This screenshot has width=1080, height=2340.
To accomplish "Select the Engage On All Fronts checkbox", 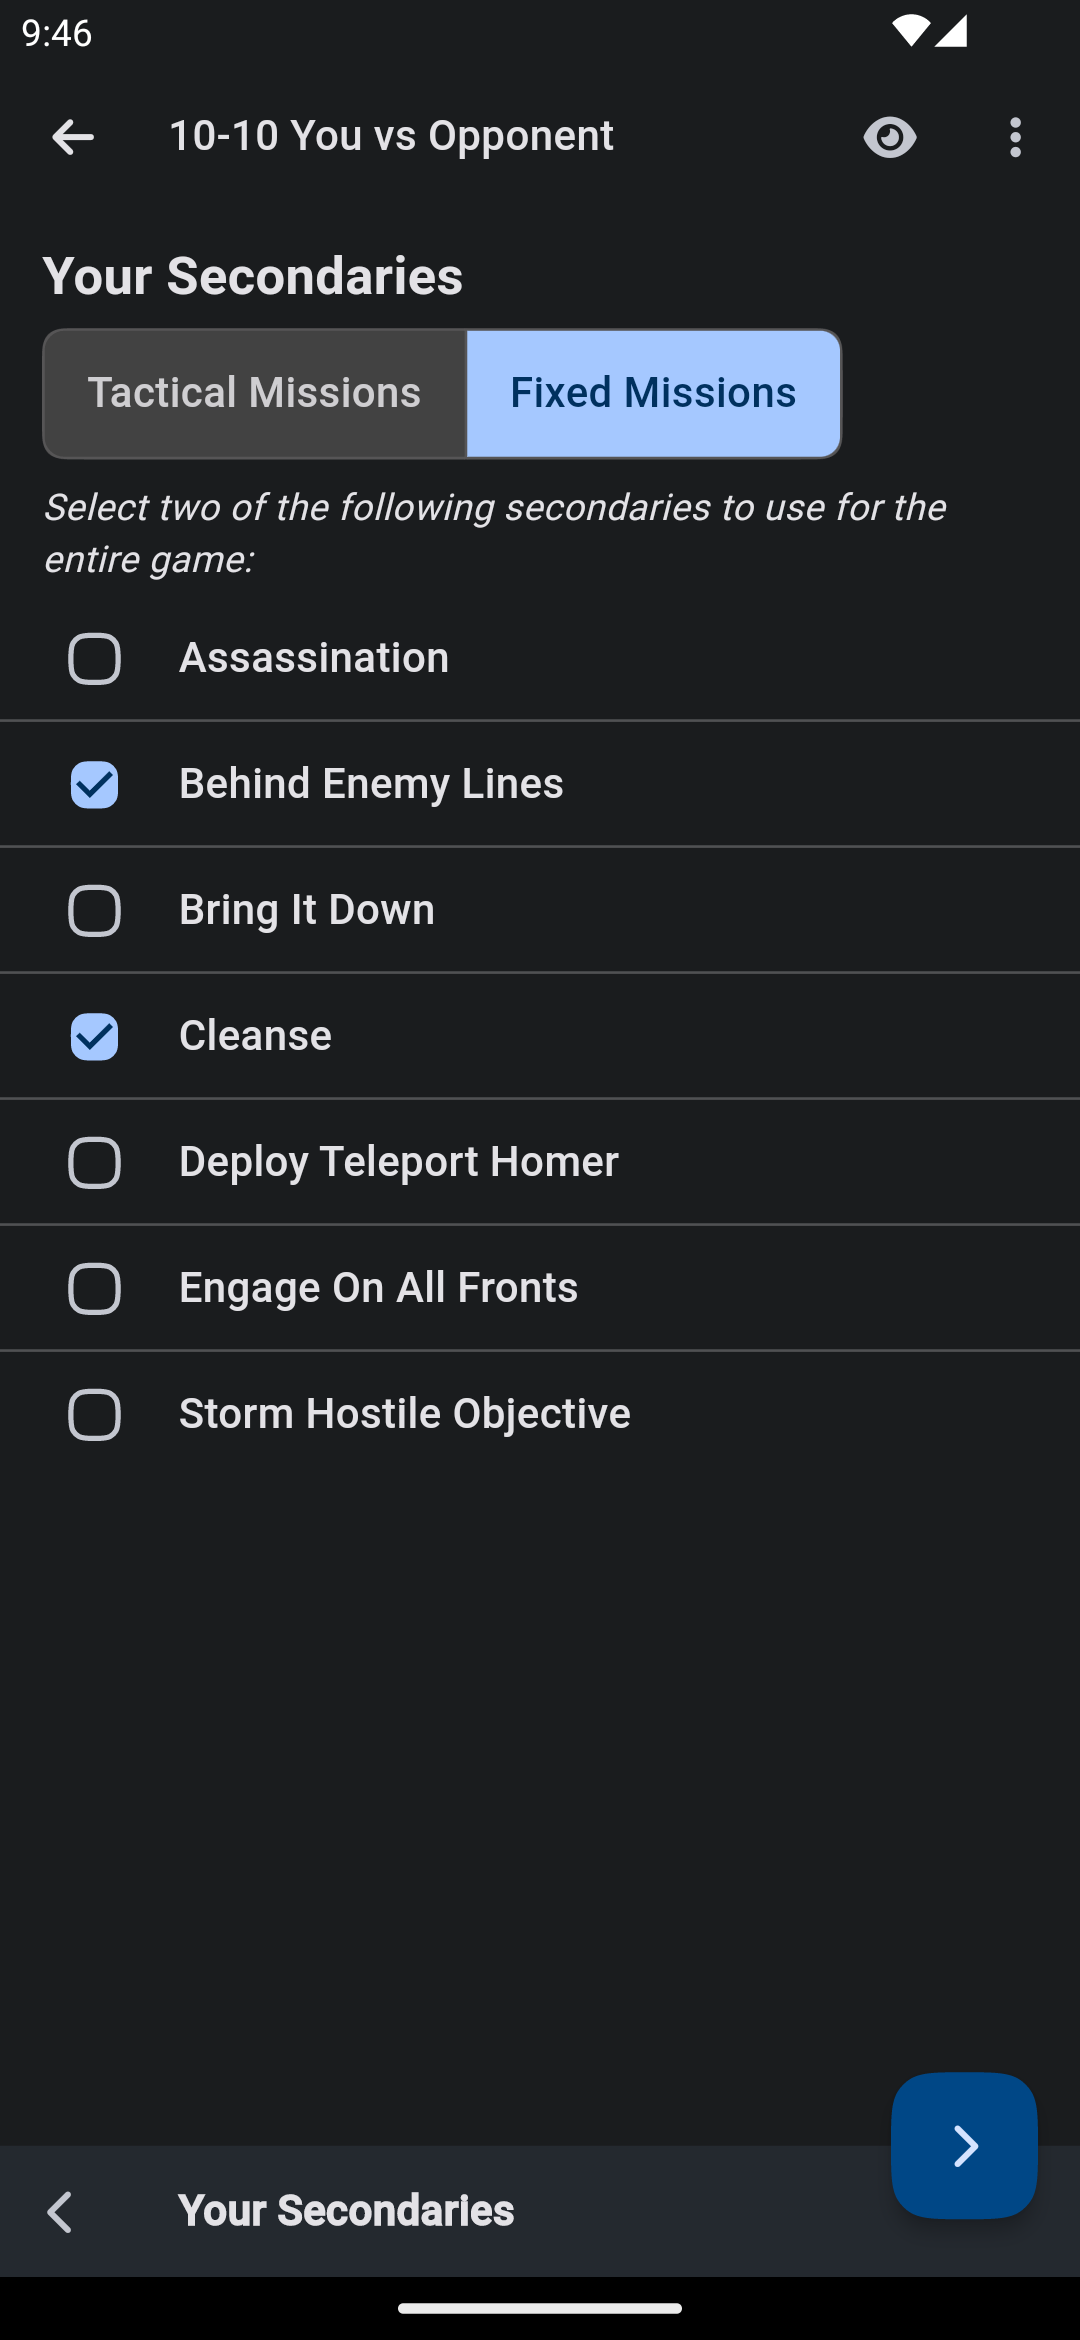I will coord(94,1289).
